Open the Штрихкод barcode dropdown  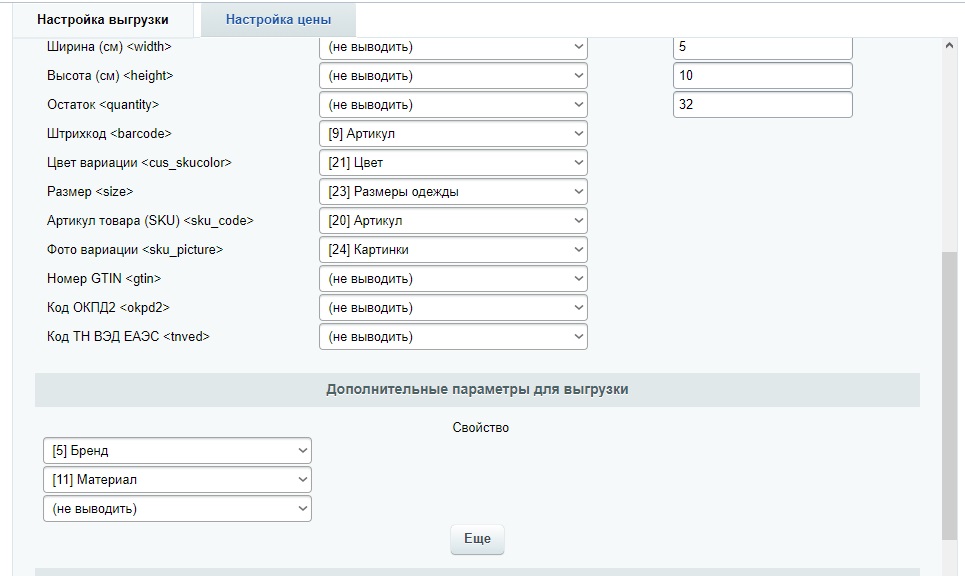pyautogui.click(x=453, y=134)
